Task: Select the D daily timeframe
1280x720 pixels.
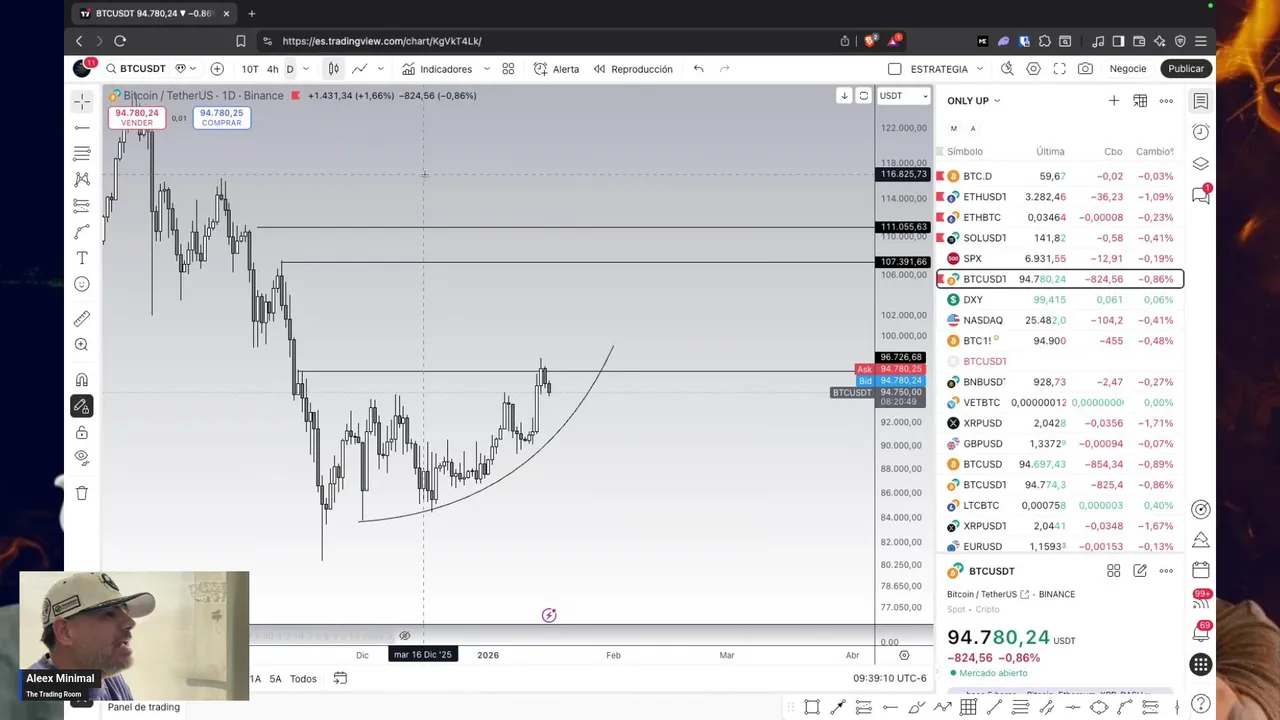Action: pyautogui.click(x=290, y=69)
